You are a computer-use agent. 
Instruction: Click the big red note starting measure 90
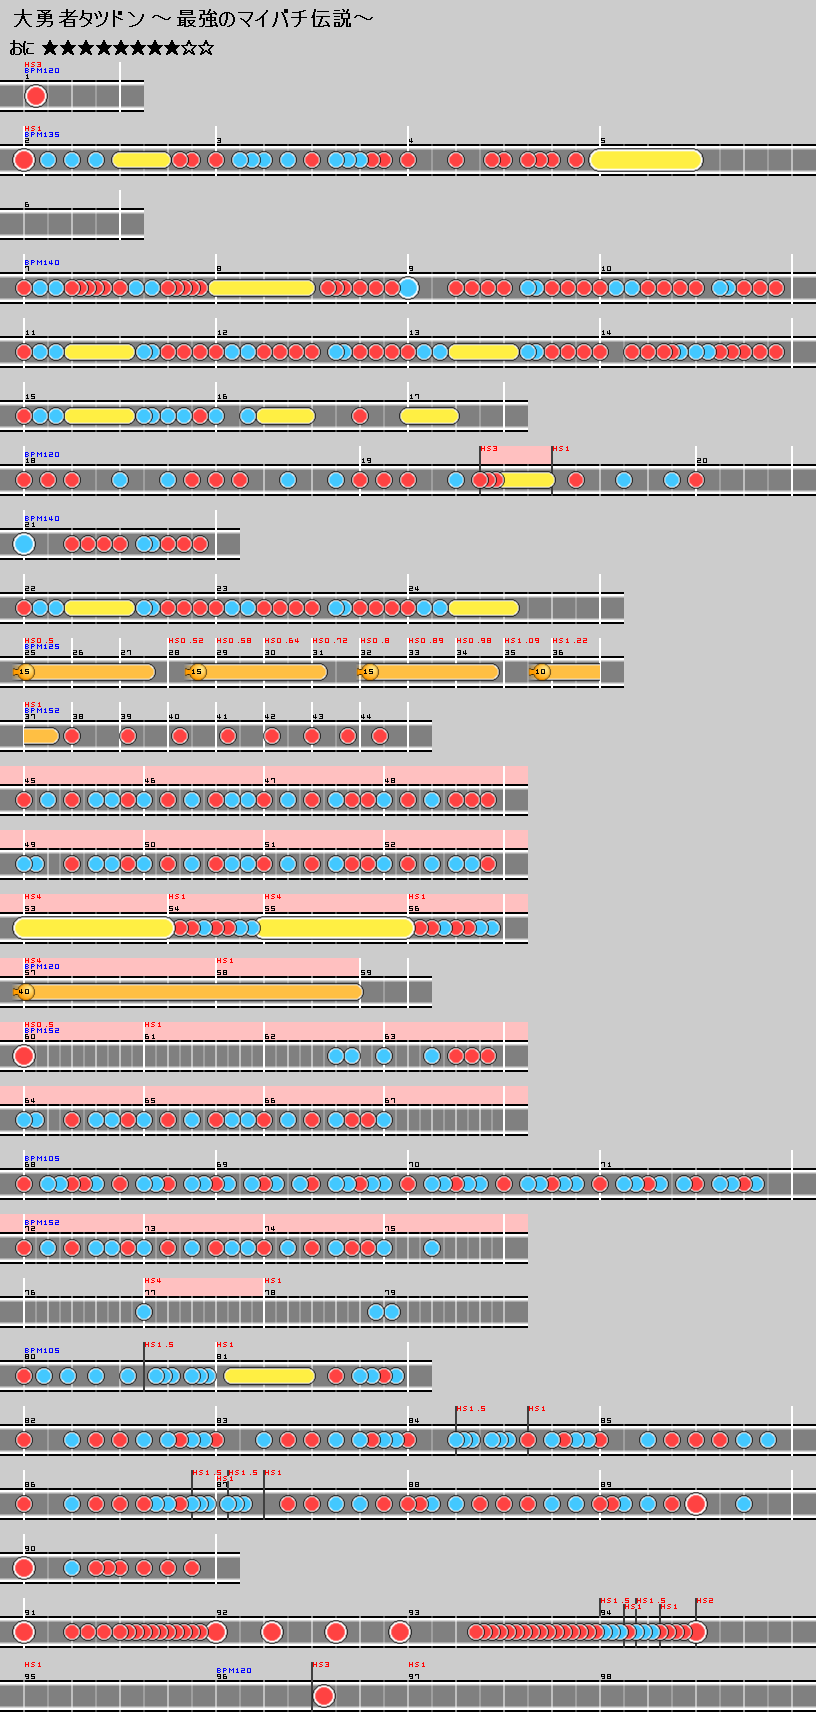[24, 1568]
